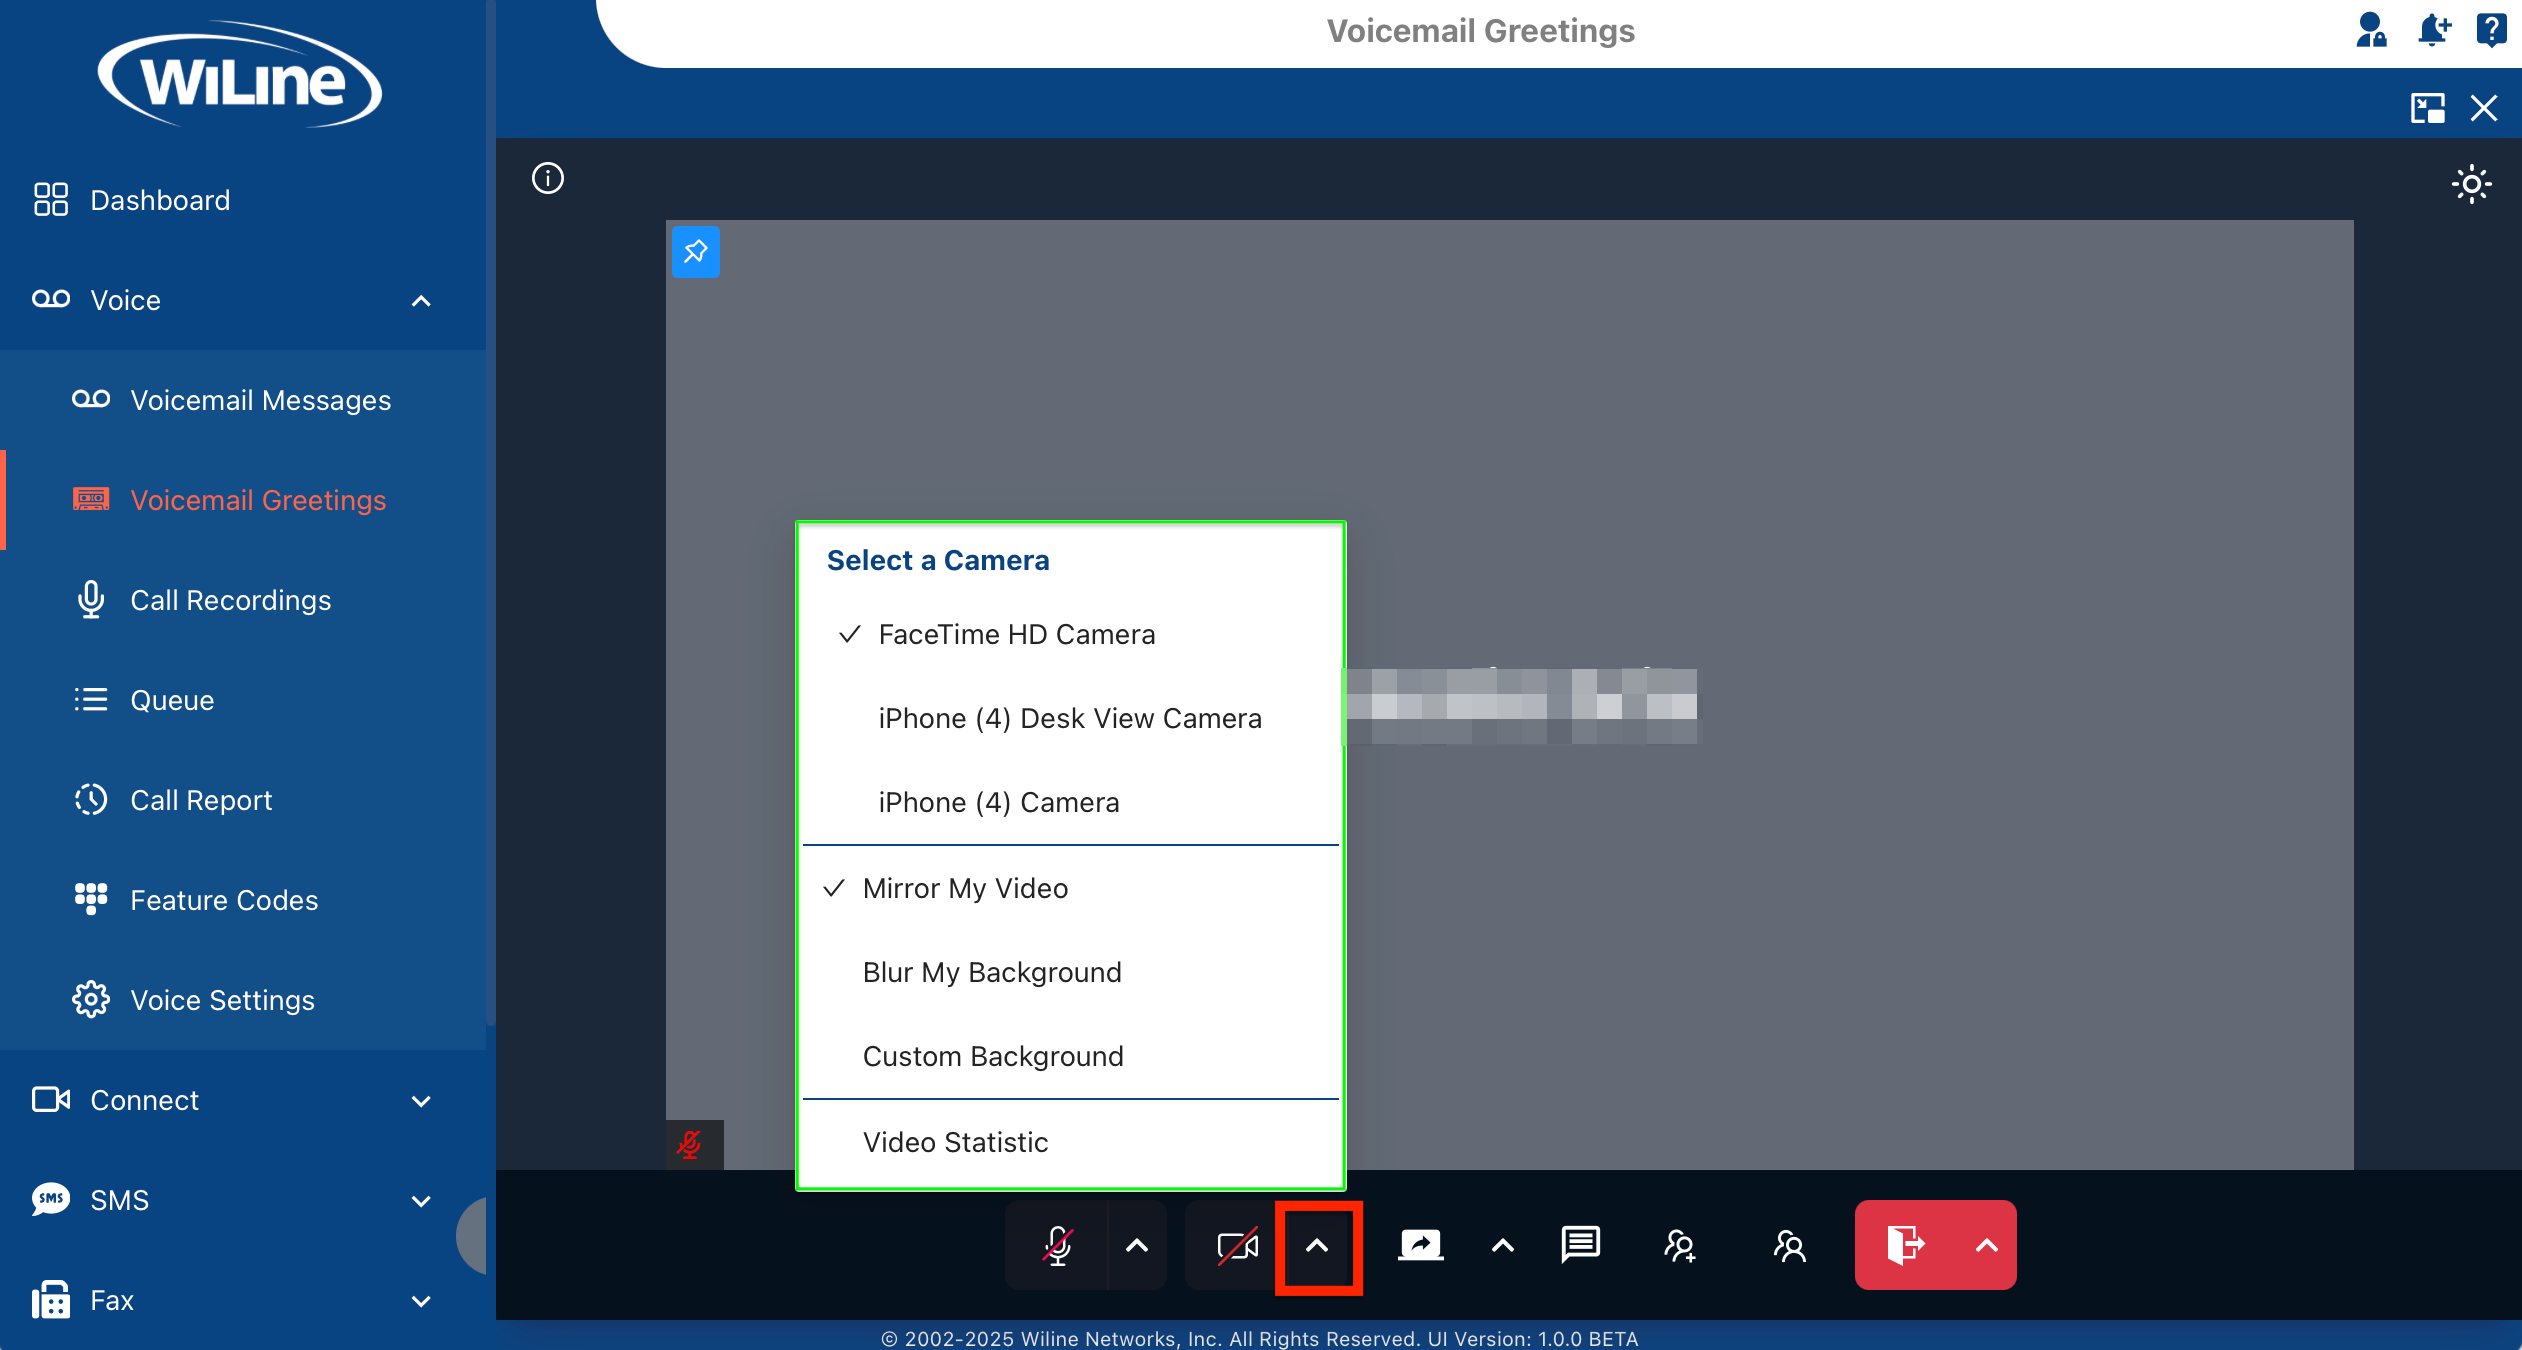Click the red leave meeting button
Viewport: 2522px width, 1350px height.
click(1905, 1245)
